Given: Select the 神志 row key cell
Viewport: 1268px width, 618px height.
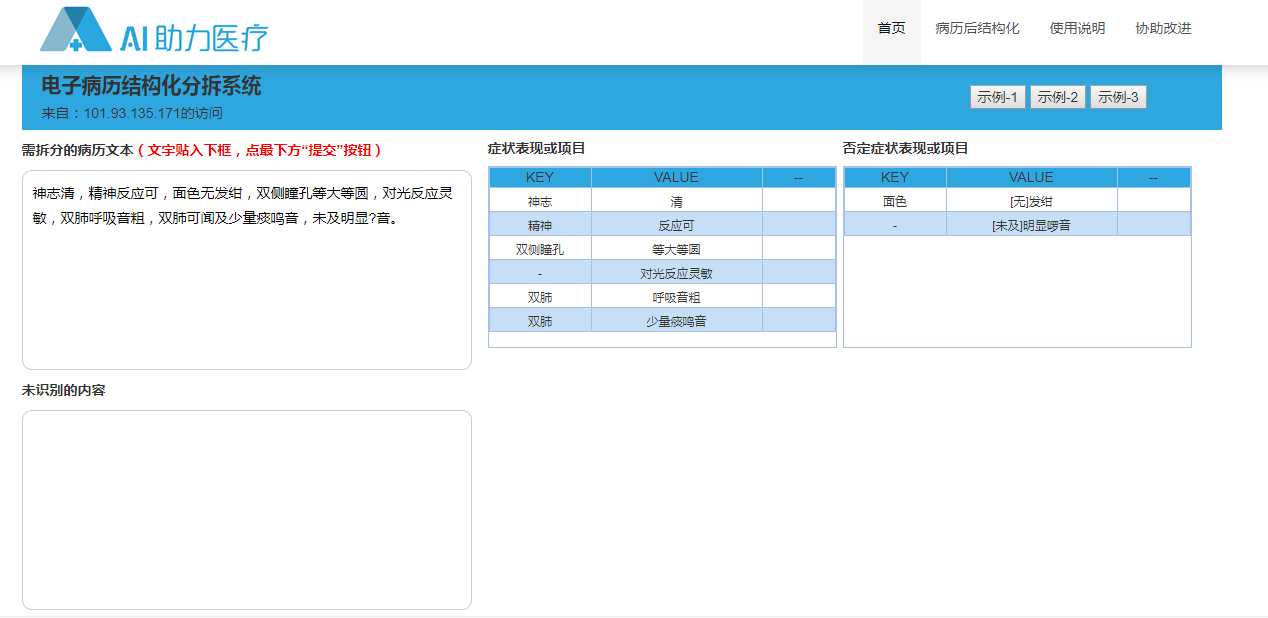Looking at the screenshot, I should click(x=540, y=201).
